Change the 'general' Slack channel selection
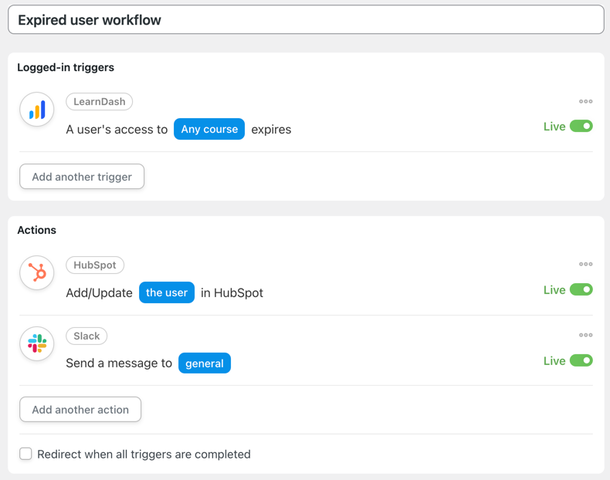The height and width of the screenshot is (480, 610). [x=204, y=363]
